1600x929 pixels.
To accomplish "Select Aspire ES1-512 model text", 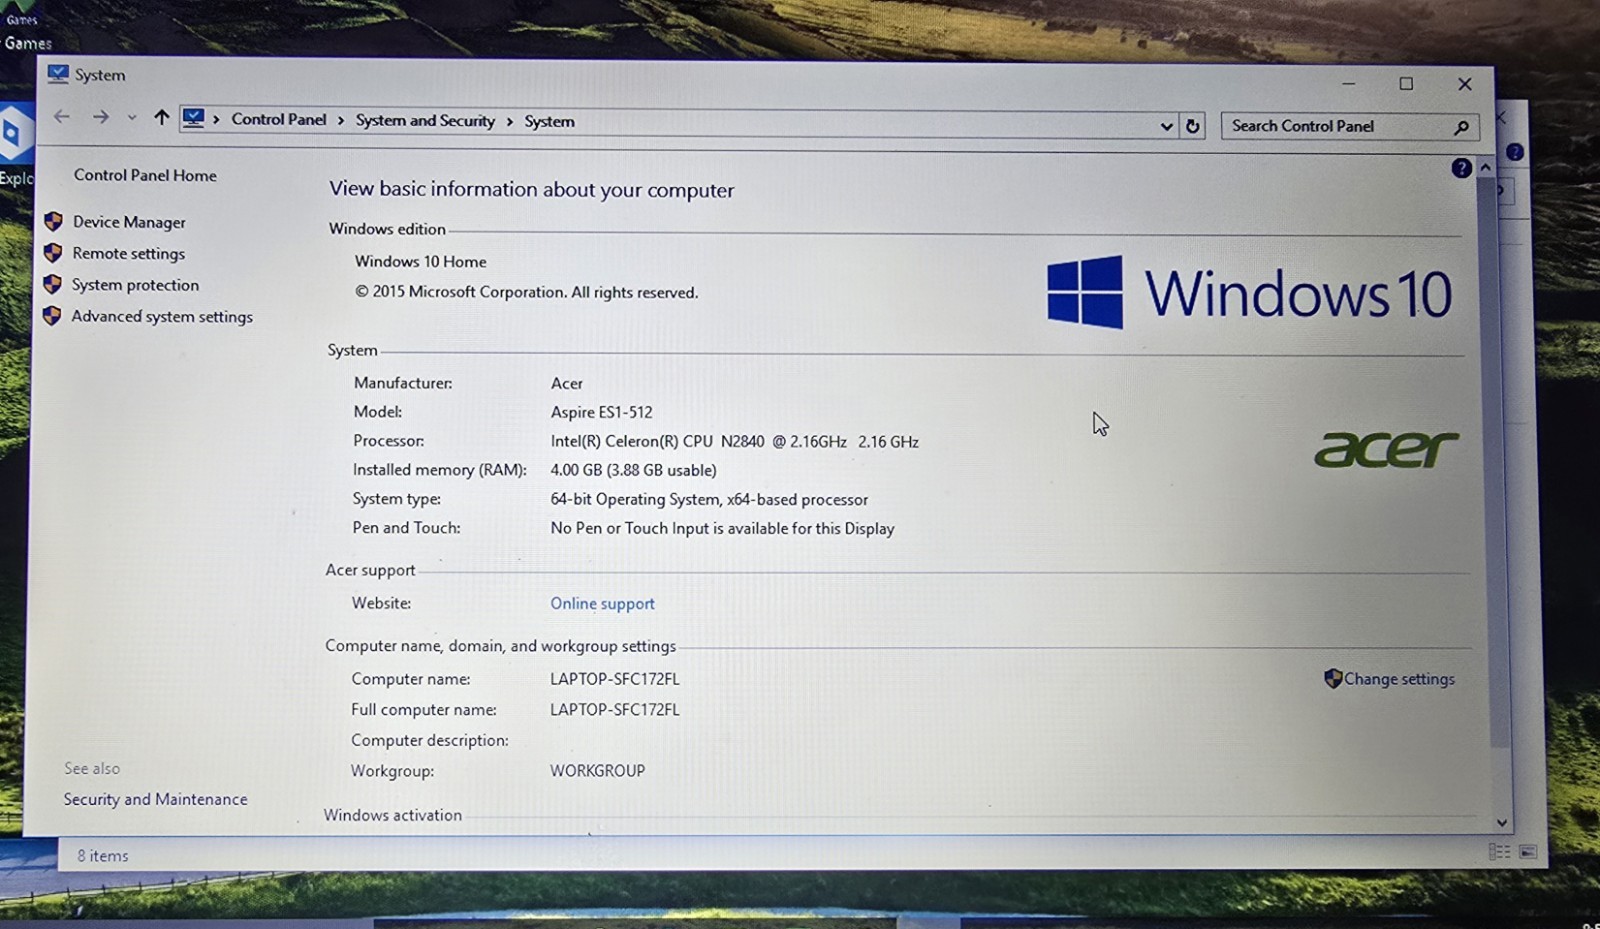I will tap(601, 412).
